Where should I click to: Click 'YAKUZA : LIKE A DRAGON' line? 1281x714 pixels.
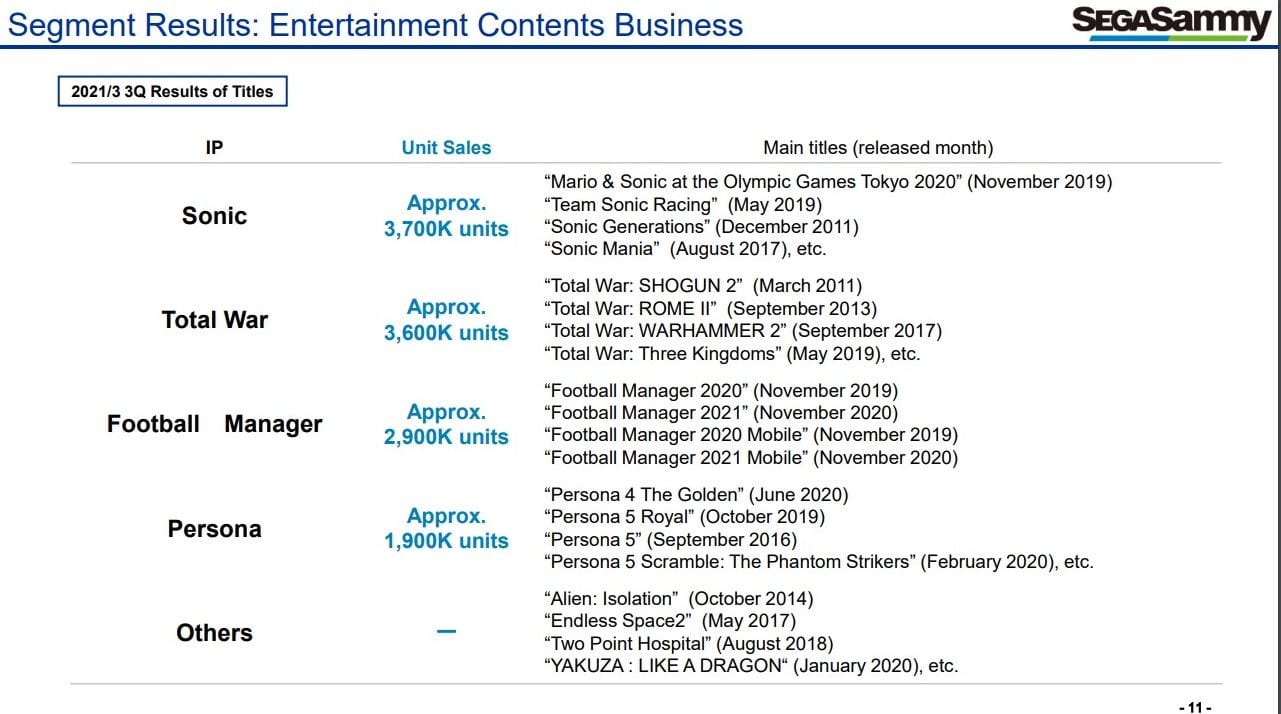point(751,666)
